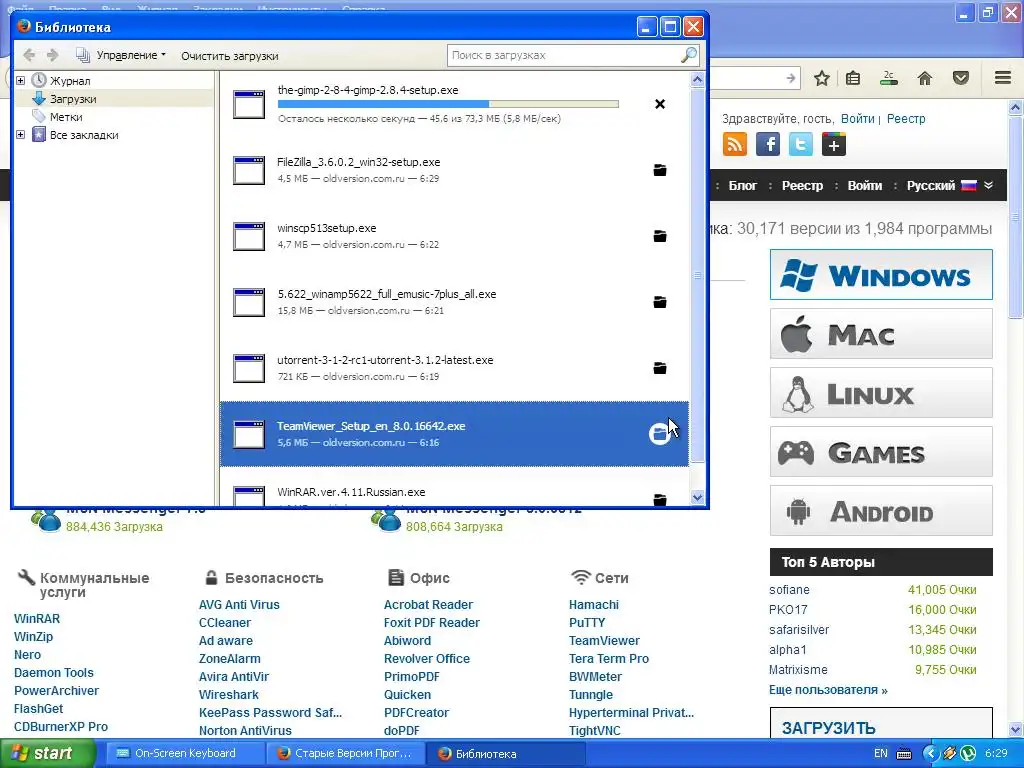Open the Mac category banner
This screenshot has width=1024, height=768.
[881, 334]
